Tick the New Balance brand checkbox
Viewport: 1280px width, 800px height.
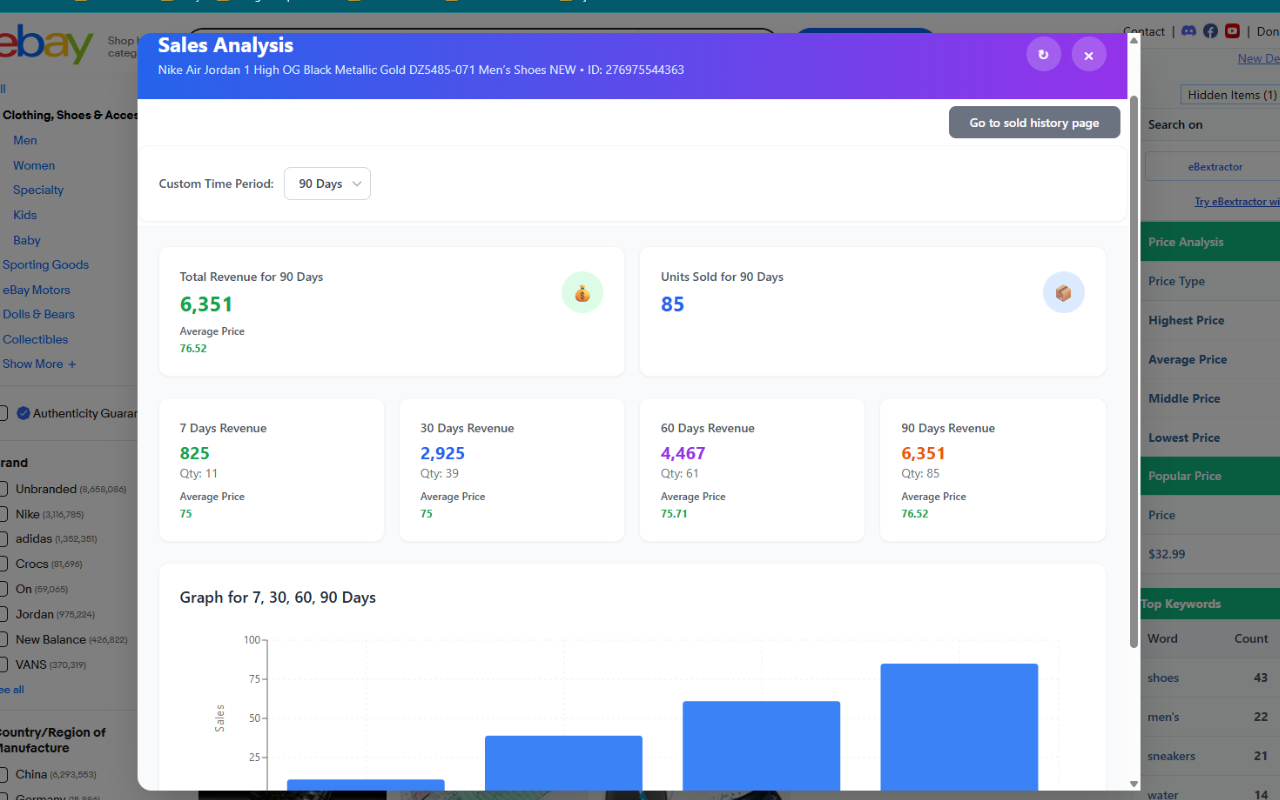pos(3,639)
